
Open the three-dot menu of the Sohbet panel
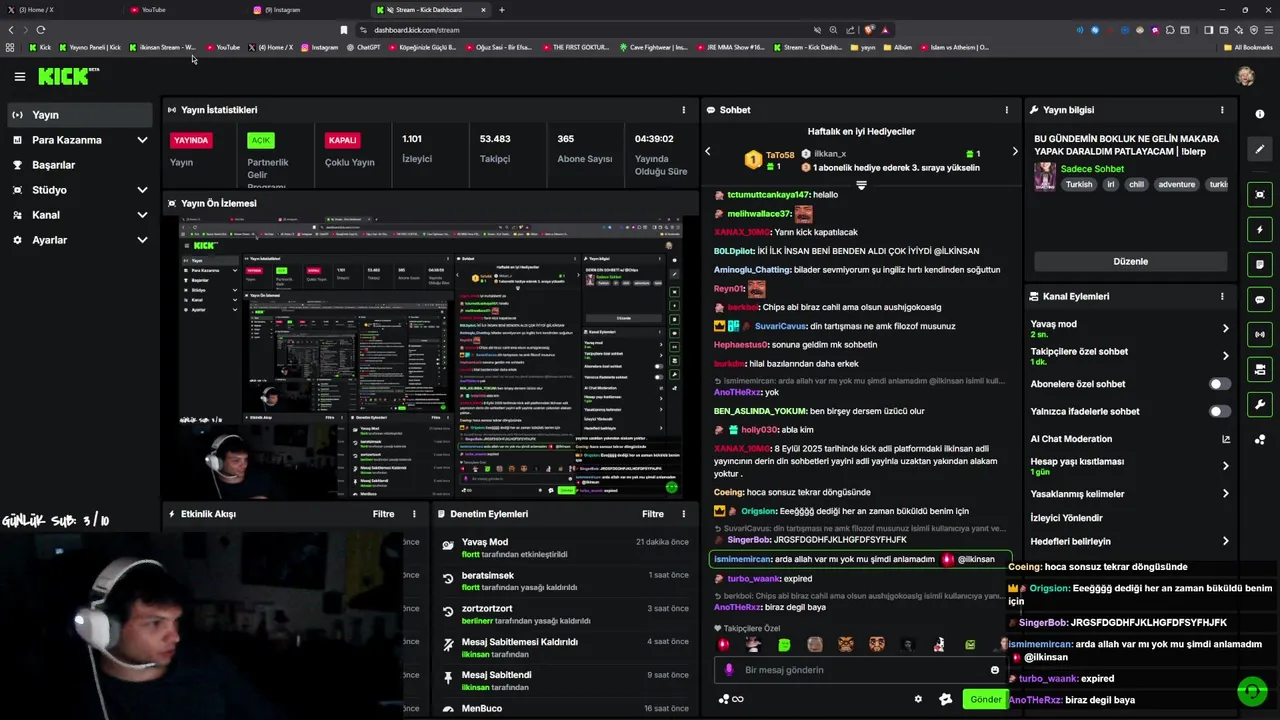pyautogui.click(x=1007, y=110)
